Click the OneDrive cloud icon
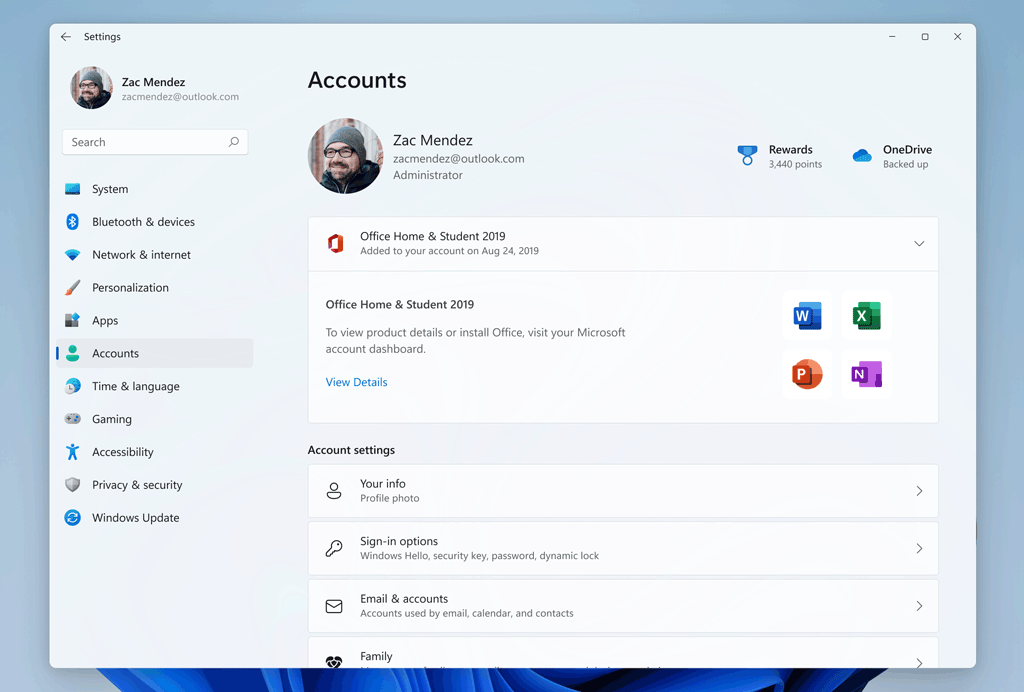Image resolution: width=1024 pixels, height=692 pixels. (x=861, y=155)
